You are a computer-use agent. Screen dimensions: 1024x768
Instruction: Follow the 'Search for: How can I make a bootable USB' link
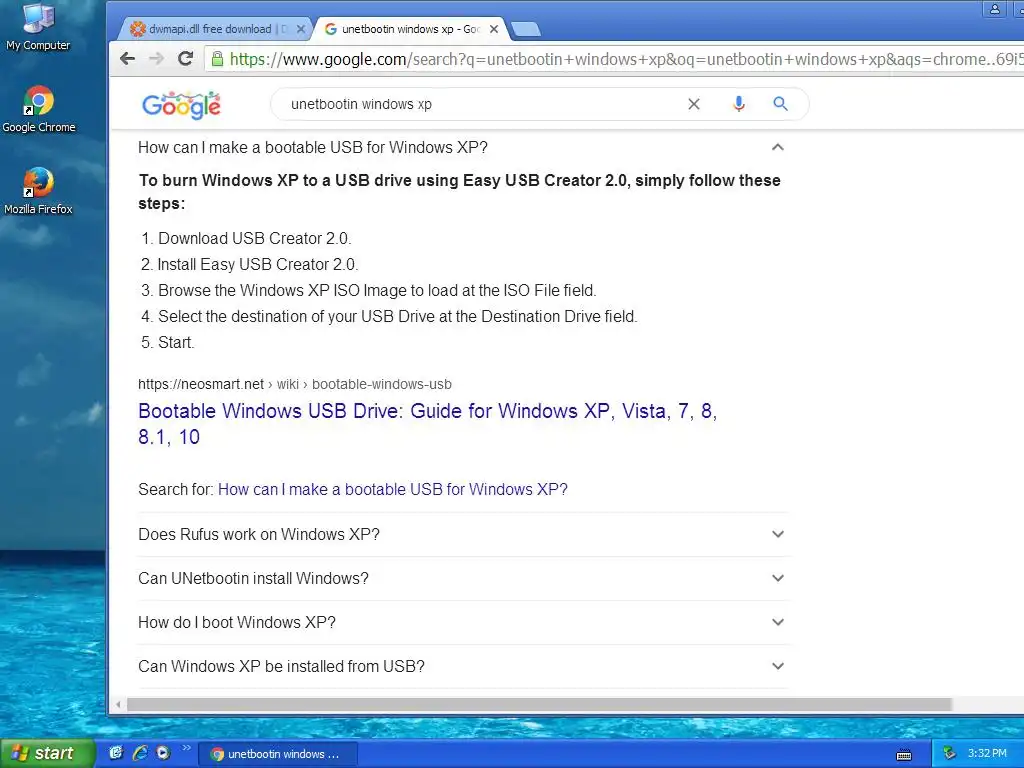pos(392,490)
